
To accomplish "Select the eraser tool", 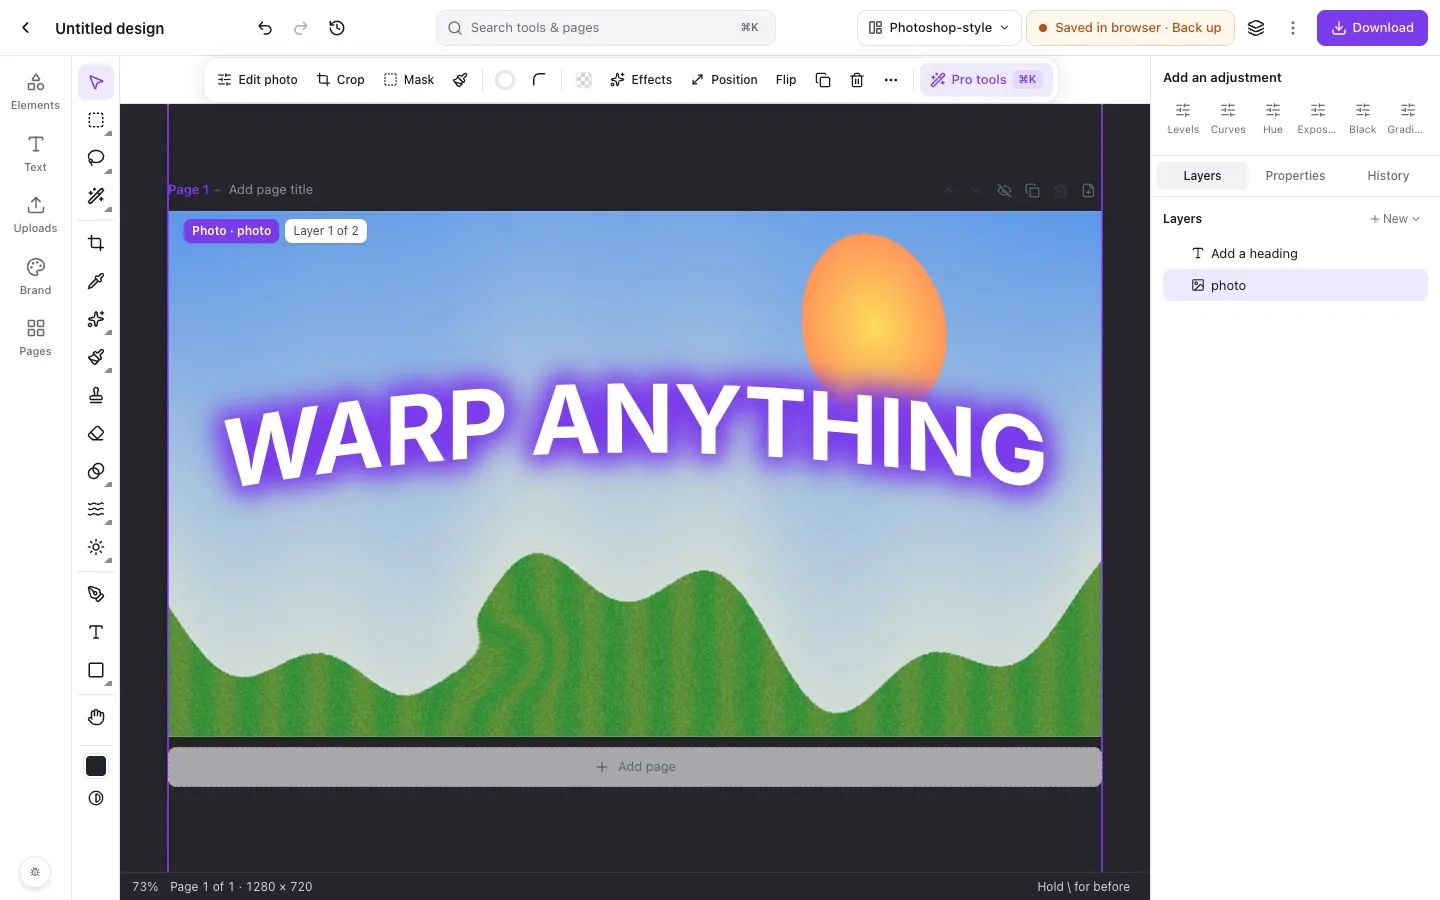I will pyautogui.click(x=96, y=433).
